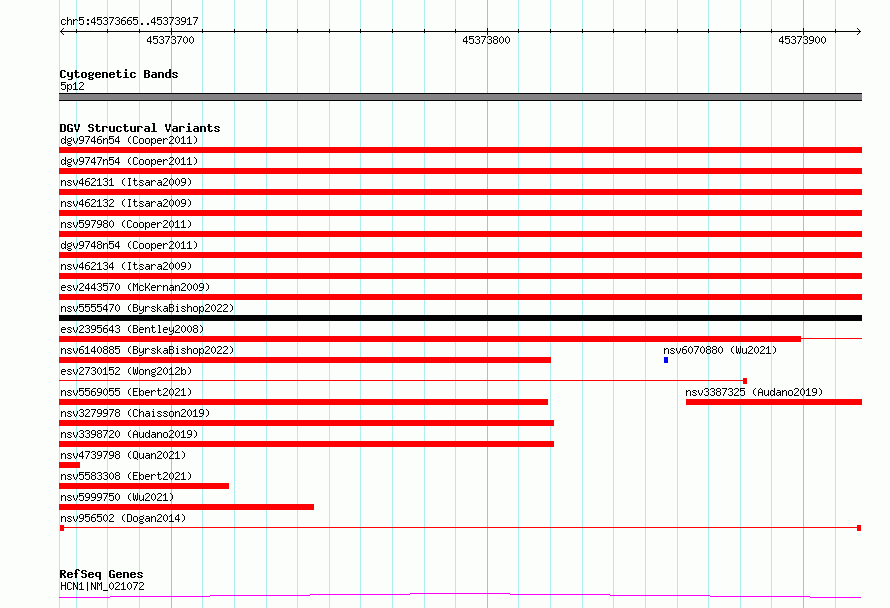Click the gray 5p12 cytogenetic band bar
Screen dimensions: 890x608
click(x=460, y=97)
